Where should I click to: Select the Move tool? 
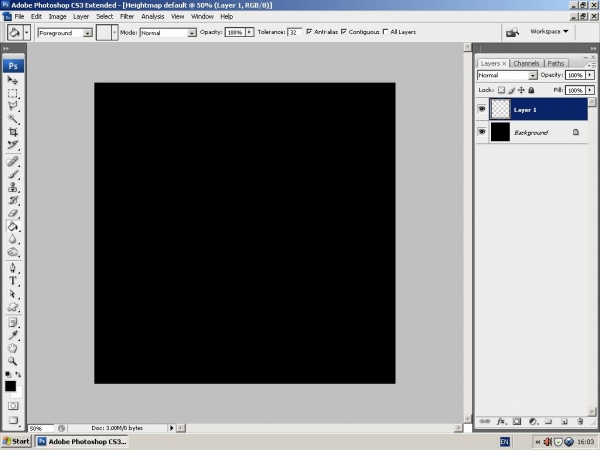pyautogui.click(x=13, y=80)
